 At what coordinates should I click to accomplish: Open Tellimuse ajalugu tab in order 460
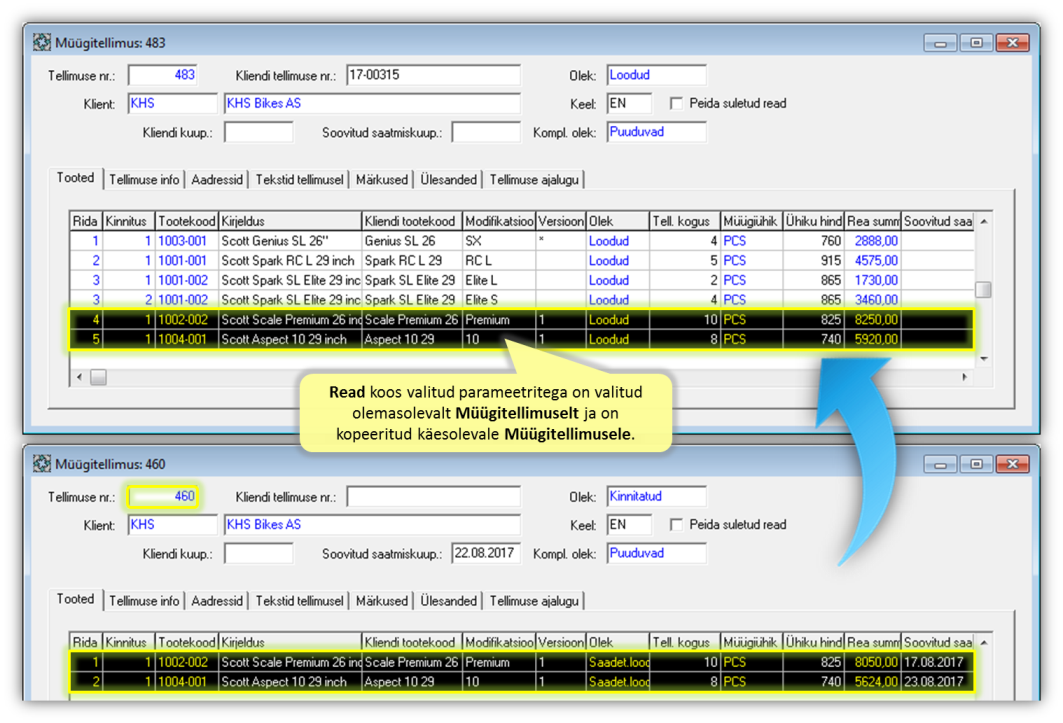pos(534,601)
